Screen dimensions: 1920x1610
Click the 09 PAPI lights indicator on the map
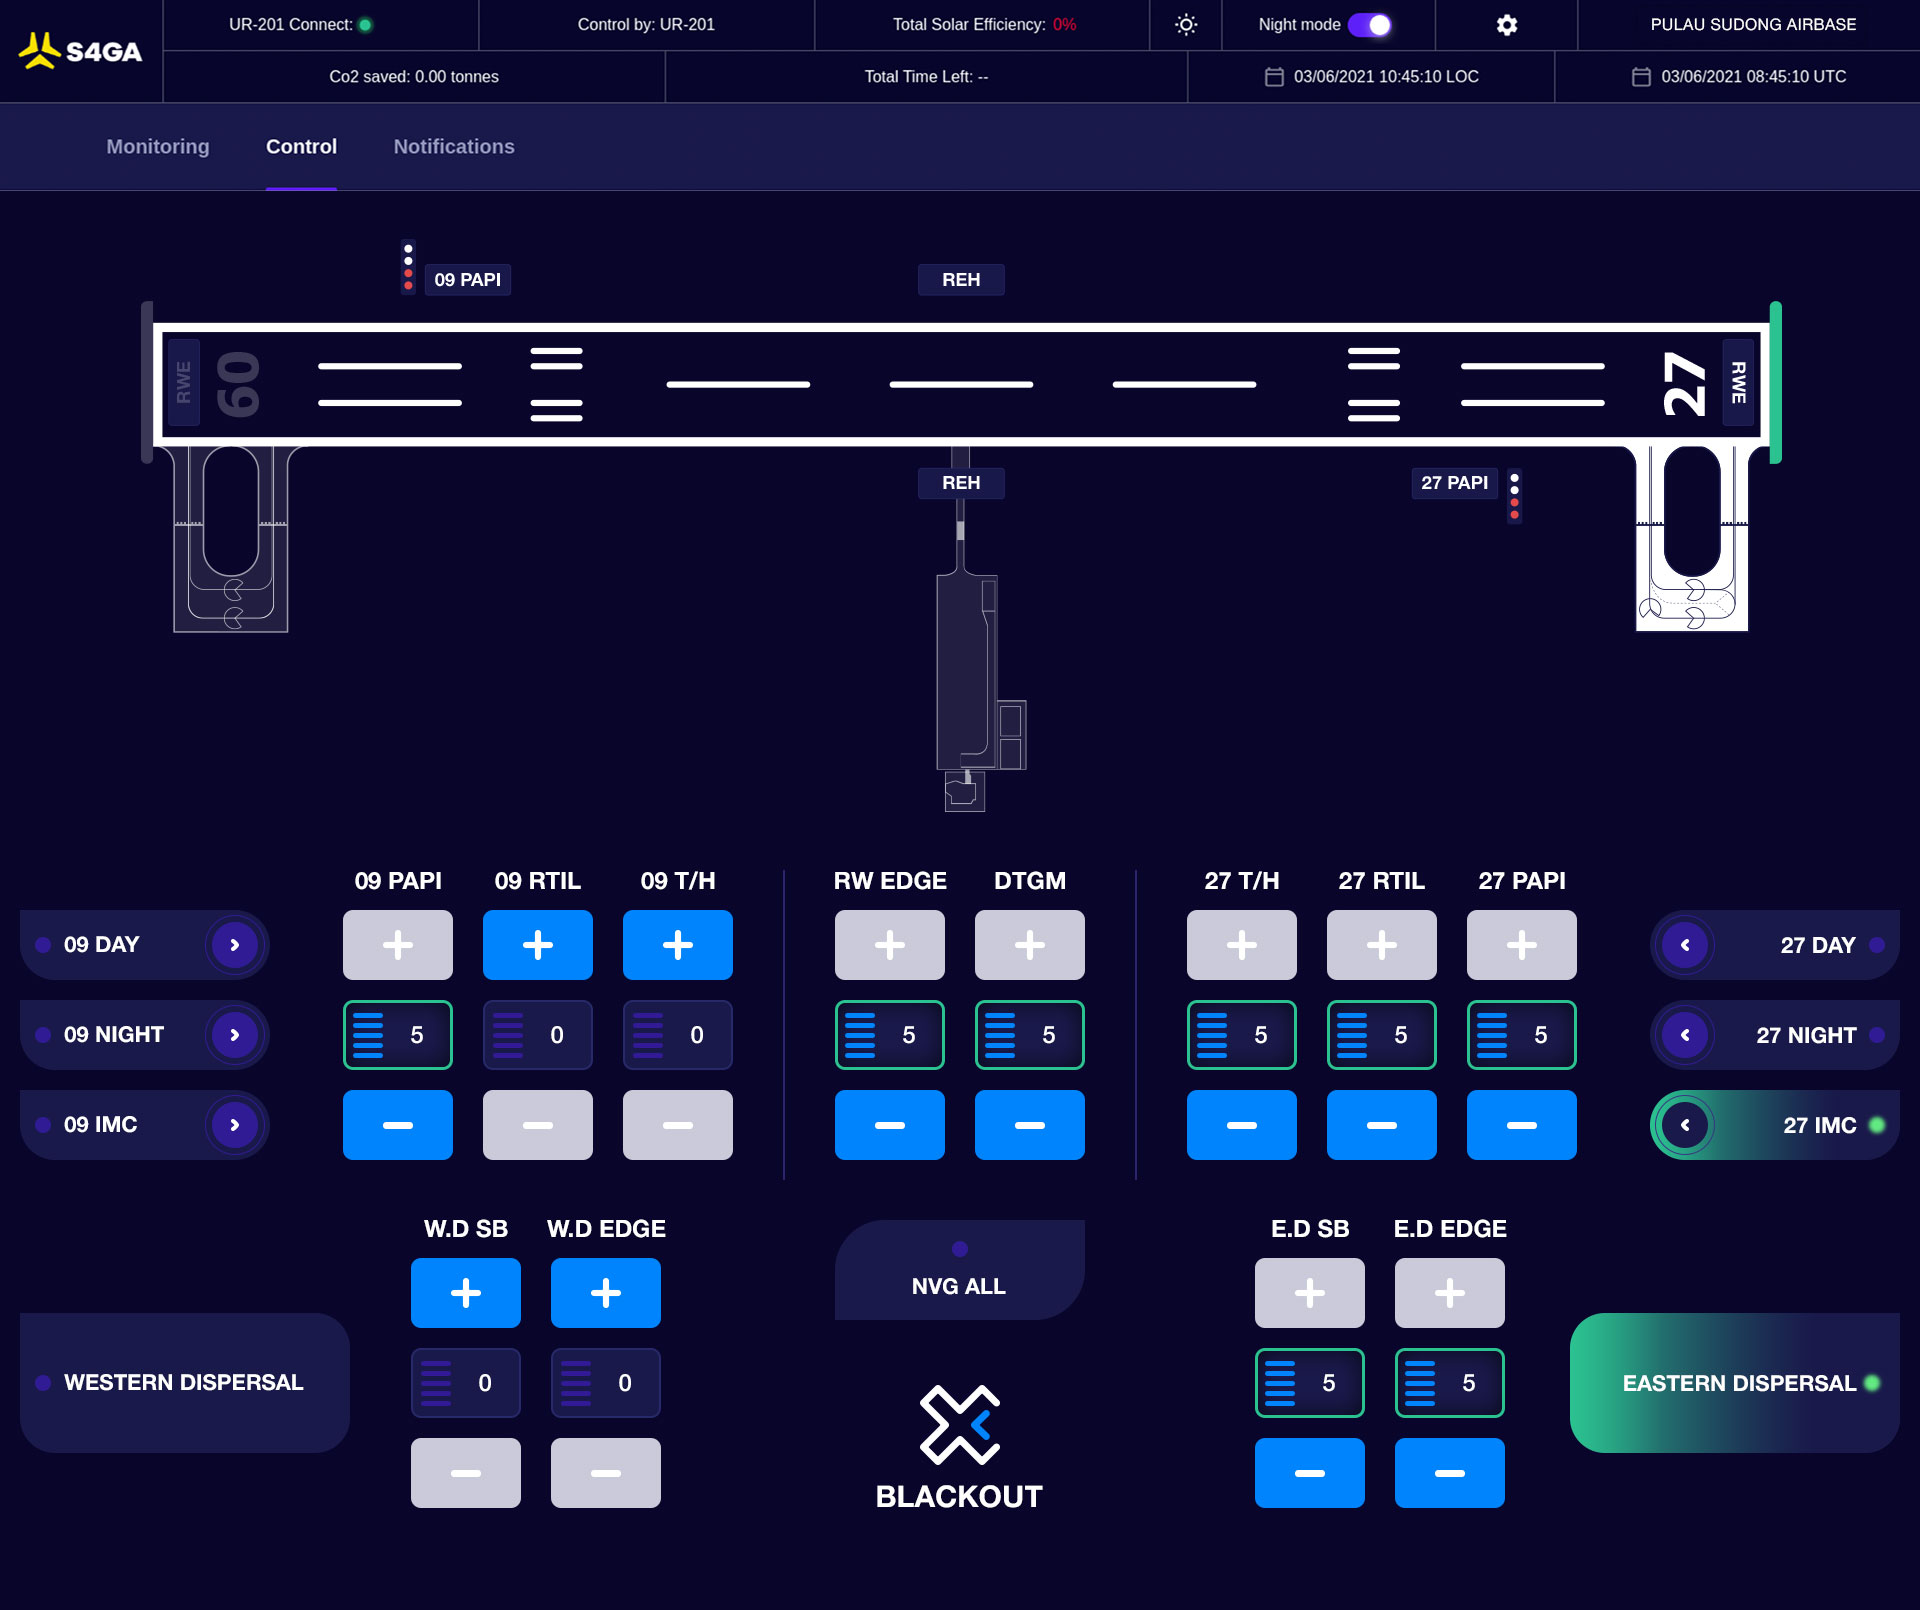(408, 267)
